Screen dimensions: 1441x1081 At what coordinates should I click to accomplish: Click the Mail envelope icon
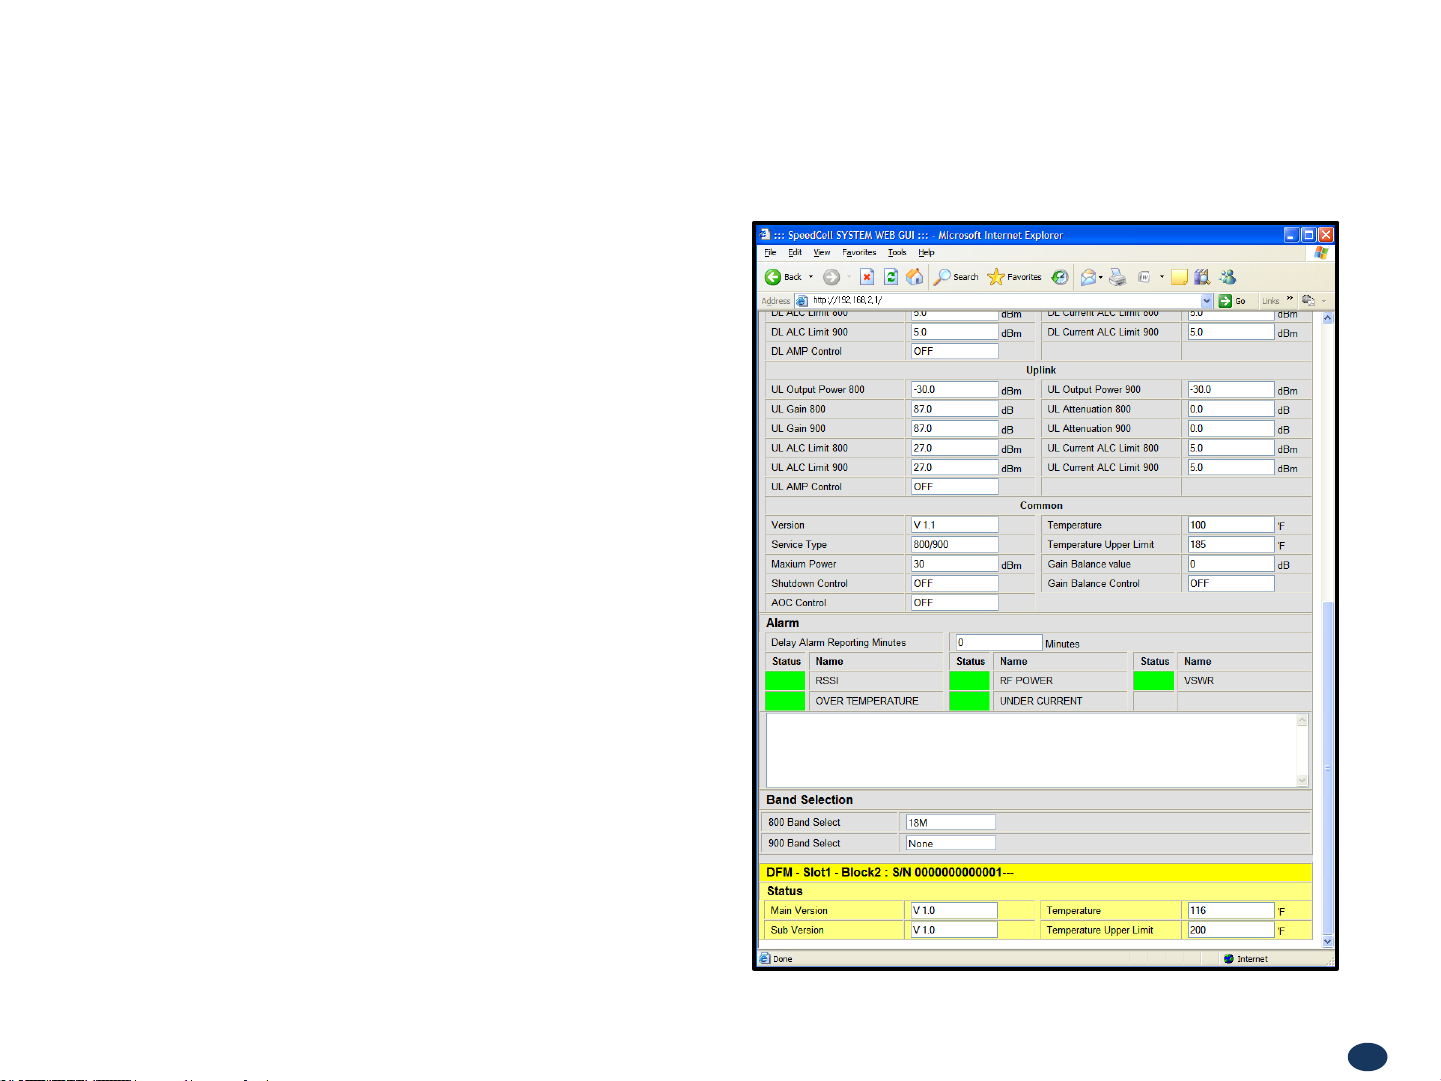coord(1088,277)
